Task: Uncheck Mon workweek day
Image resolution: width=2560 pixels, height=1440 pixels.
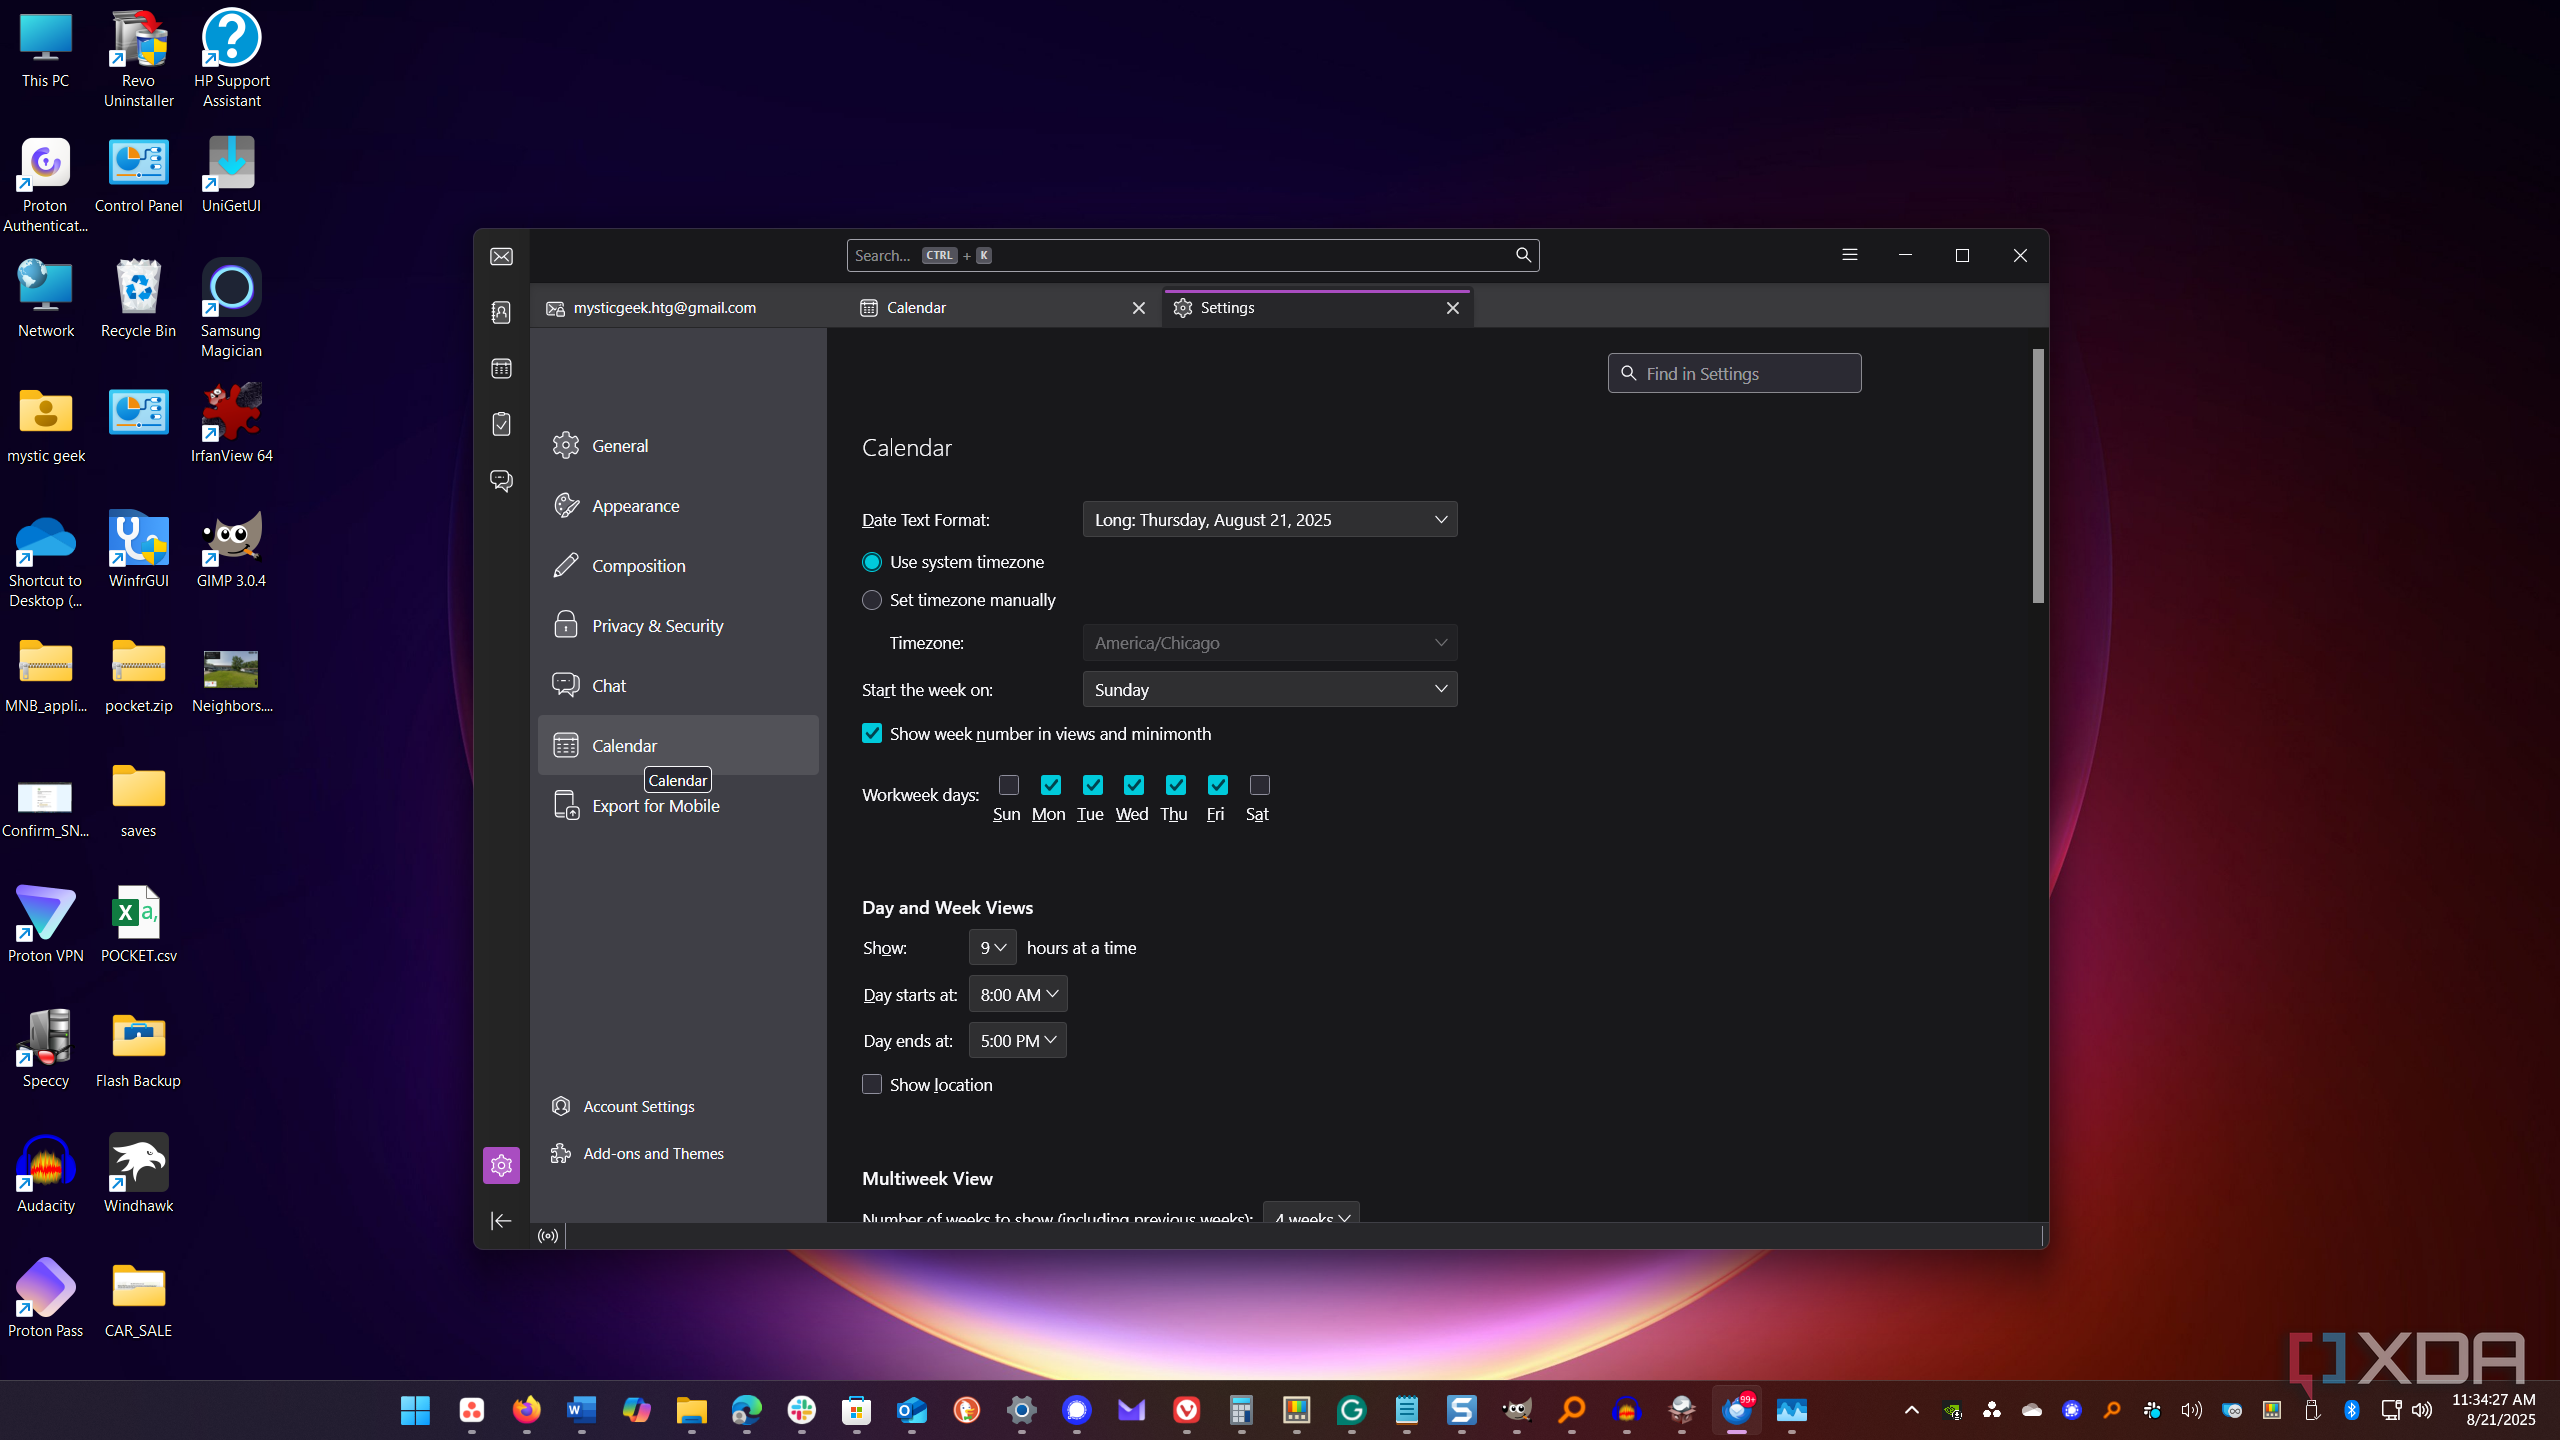Action: tap(1050, 785)
